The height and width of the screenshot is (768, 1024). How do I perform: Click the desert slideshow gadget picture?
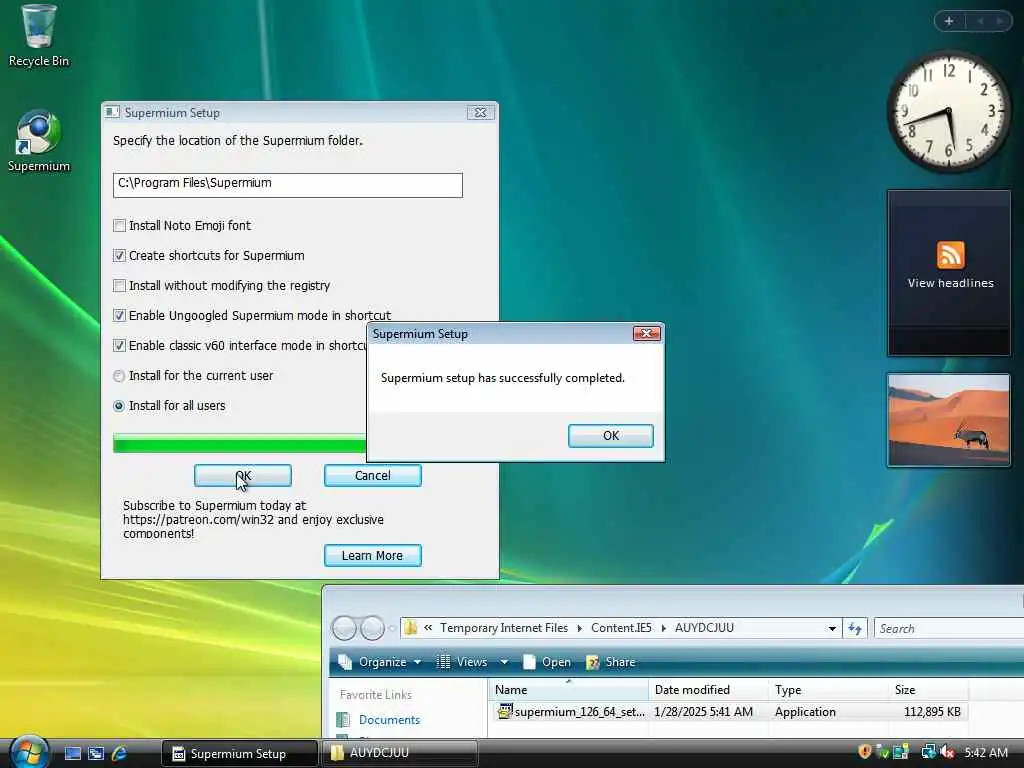point(948,420)
